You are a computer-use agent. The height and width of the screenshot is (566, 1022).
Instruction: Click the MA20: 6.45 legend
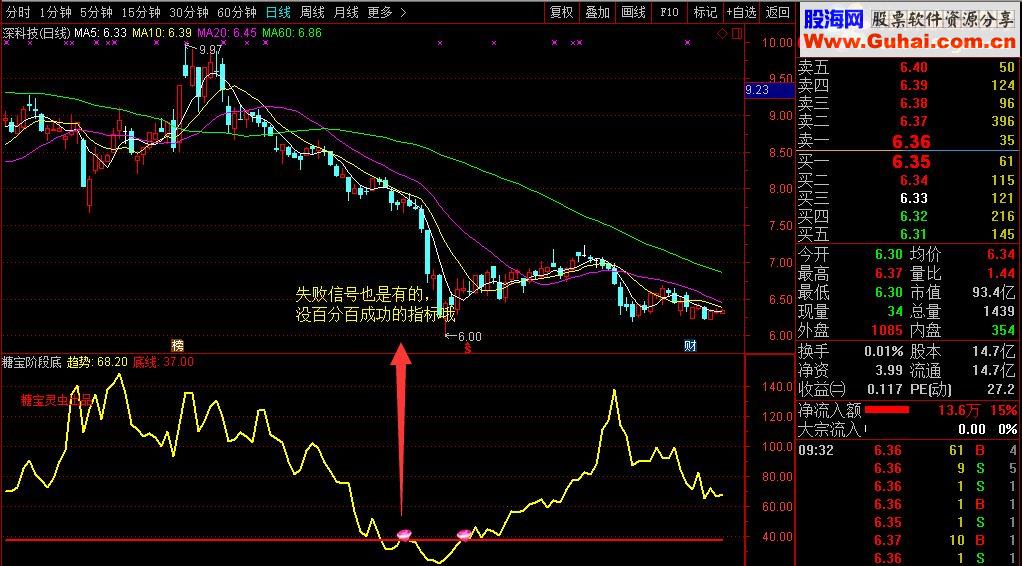[x=227, y=33]
